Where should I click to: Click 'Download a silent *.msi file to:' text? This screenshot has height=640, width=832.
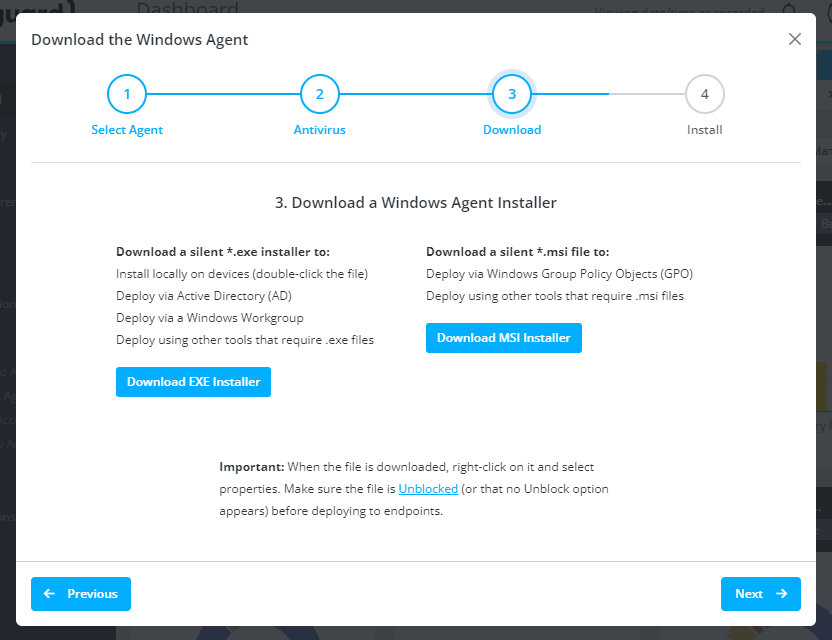pyautogui.click(x=517, y=252)
